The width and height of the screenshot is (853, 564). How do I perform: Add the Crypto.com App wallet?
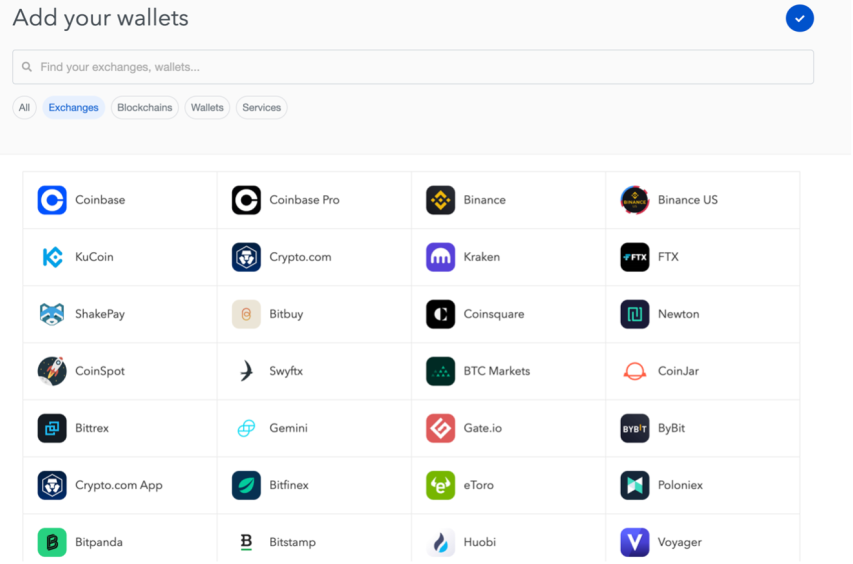[120, 485]
